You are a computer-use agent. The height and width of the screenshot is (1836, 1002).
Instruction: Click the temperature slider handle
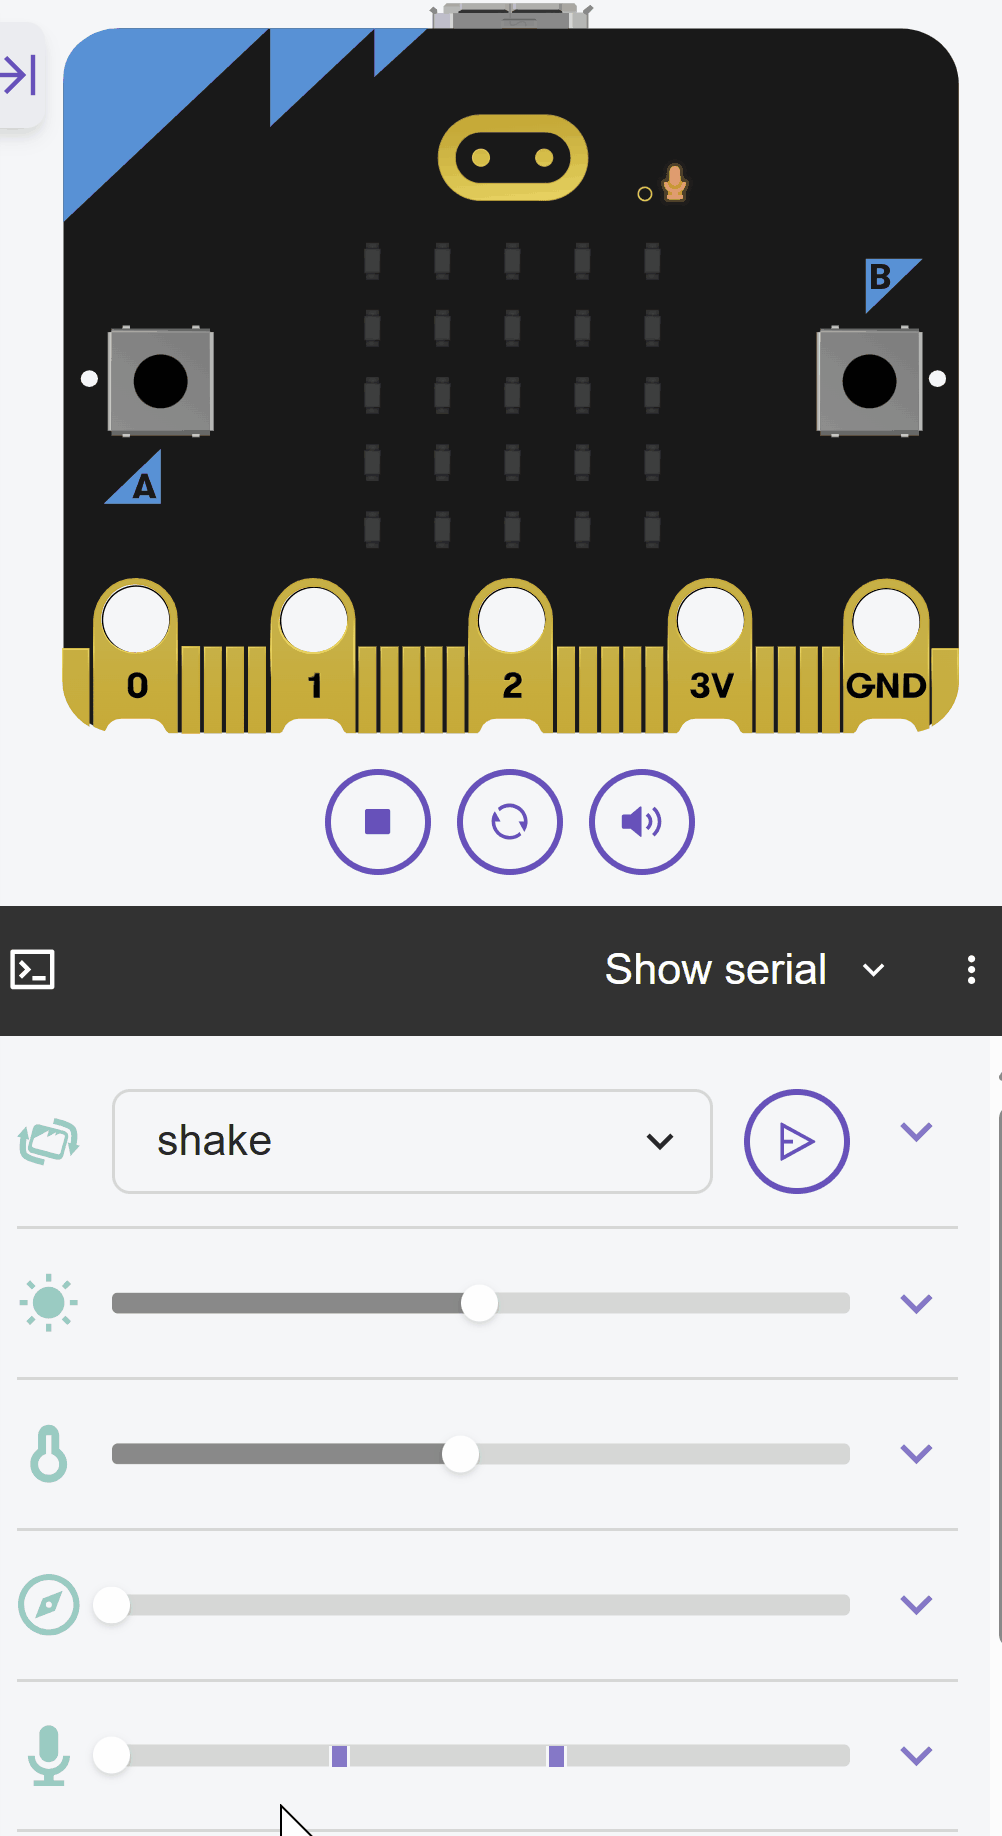coord(460,1454)
